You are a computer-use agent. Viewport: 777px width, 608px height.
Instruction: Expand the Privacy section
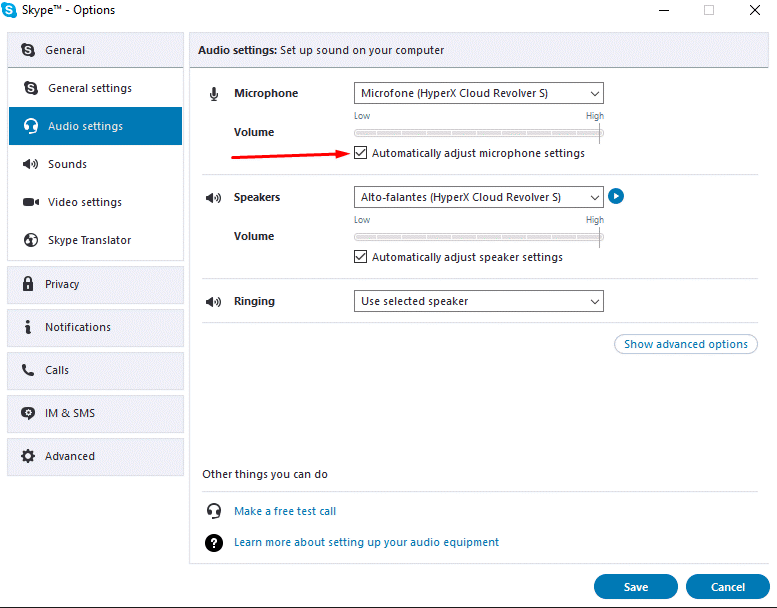point(95,284)
